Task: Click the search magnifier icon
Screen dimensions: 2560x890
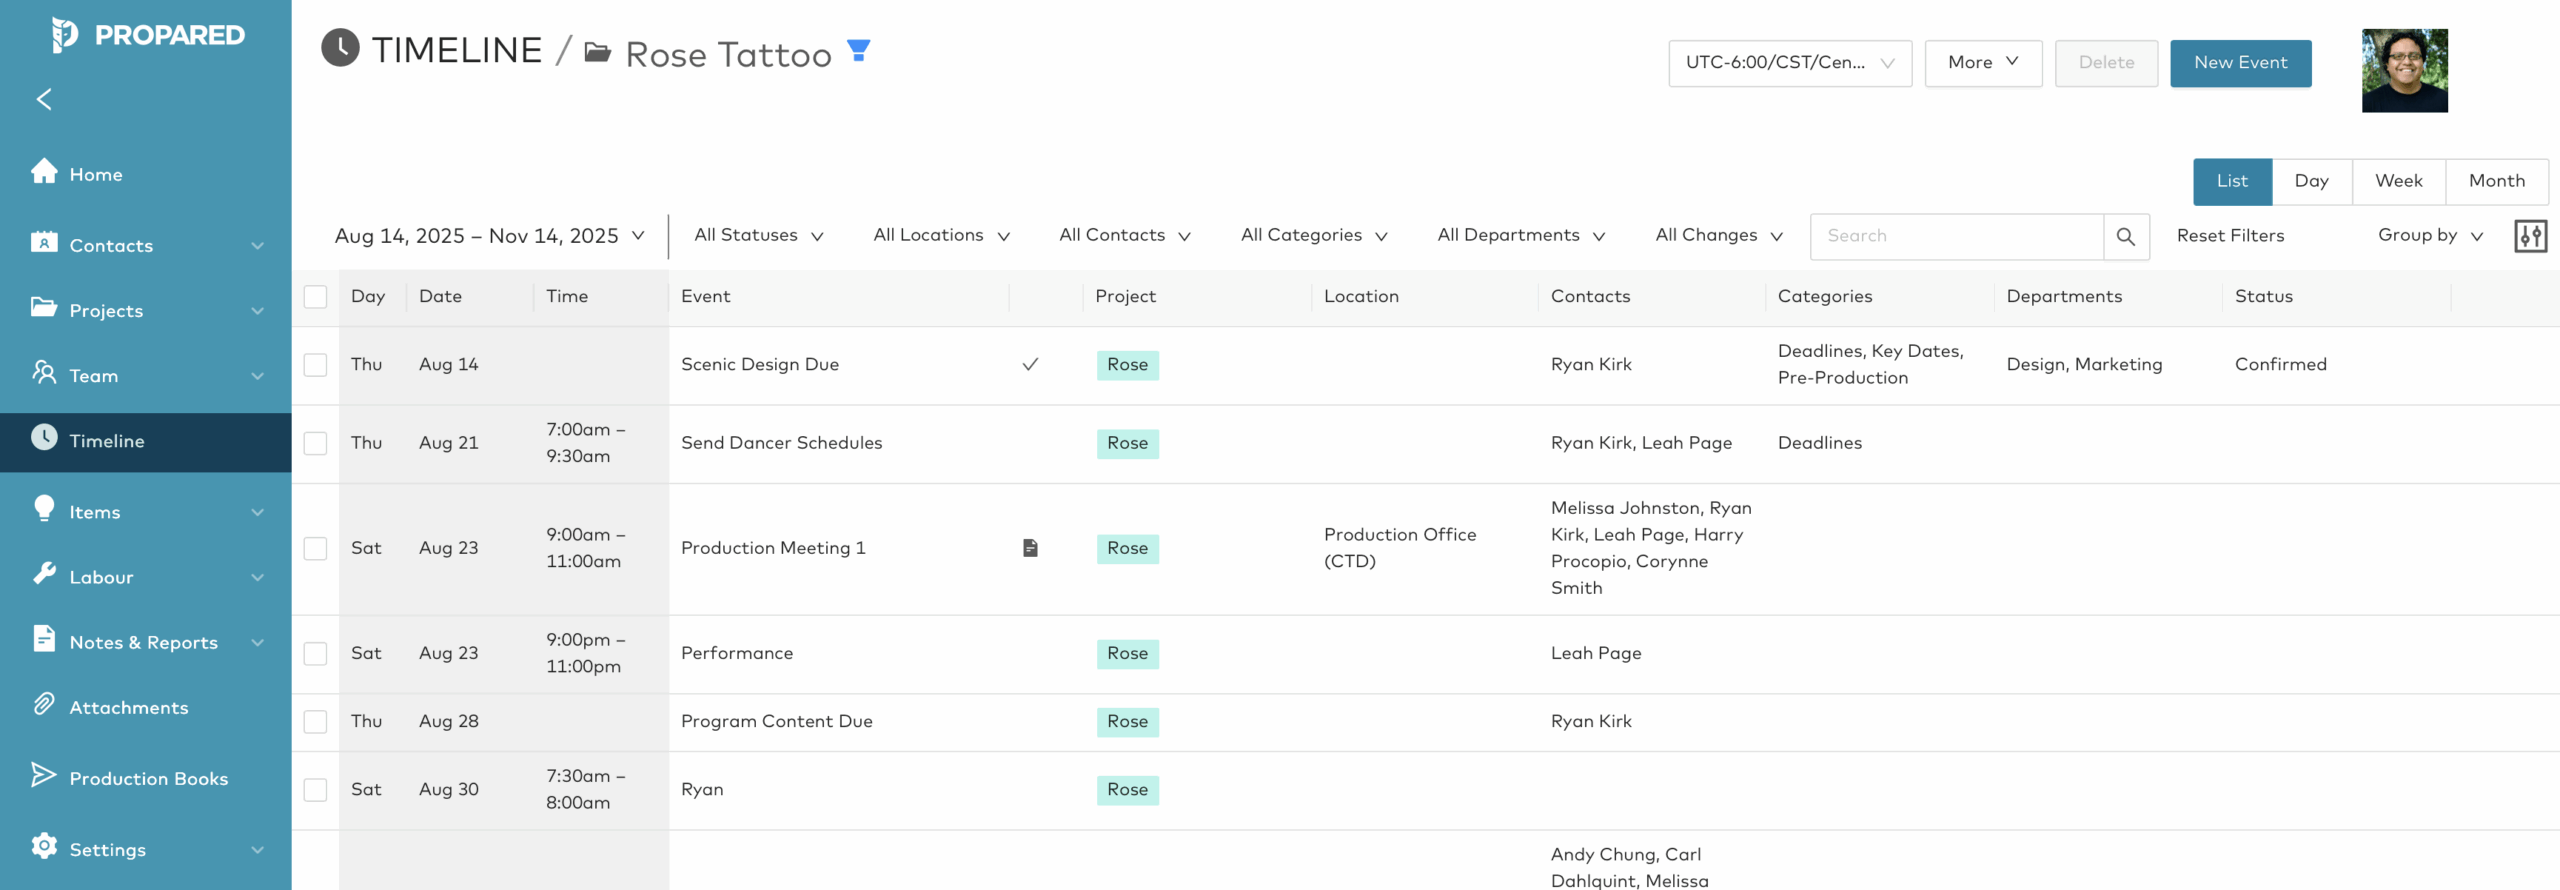Action: pos(2125,236)
